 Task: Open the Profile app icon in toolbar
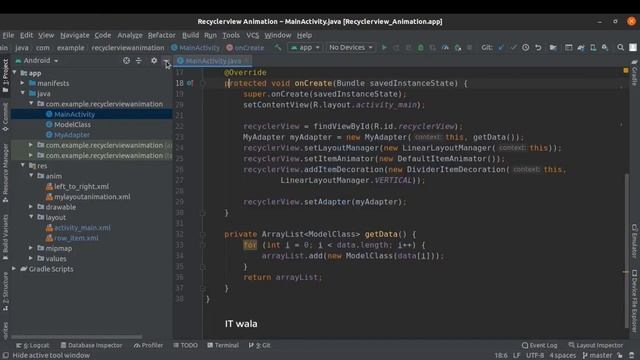tap(445, 48)
